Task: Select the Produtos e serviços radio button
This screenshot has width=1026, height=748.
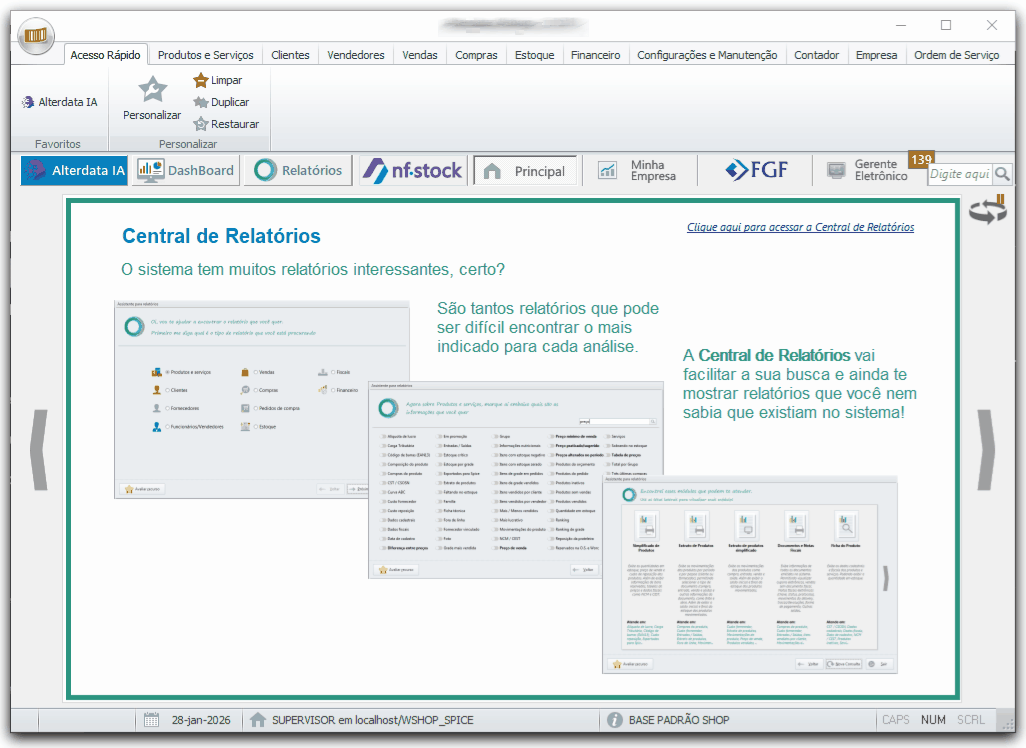Action: click(x=168, y=372)
